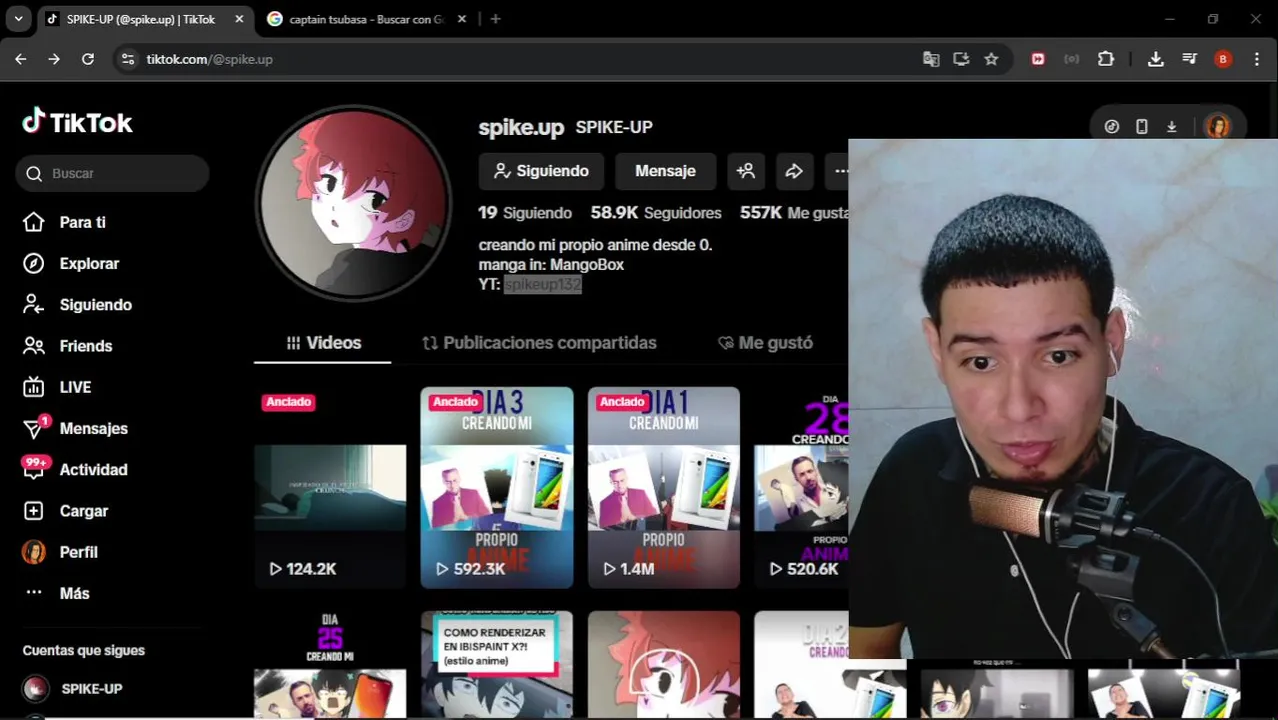Close the captain tsubasa tab
Image resolution: width=1278 pixels, height=720 pixels.
pos(464,19)
